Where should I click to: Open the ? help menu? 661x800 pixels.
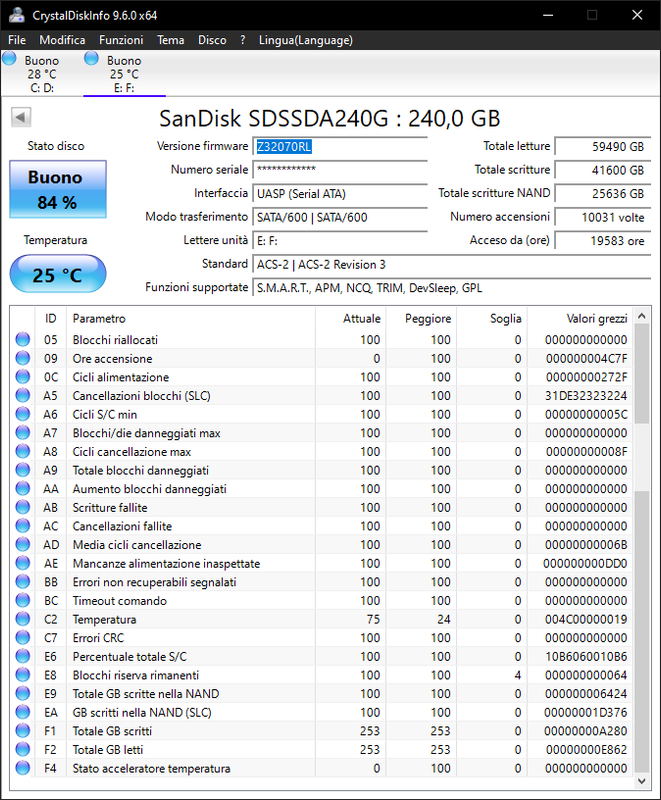tap(243, 40)
